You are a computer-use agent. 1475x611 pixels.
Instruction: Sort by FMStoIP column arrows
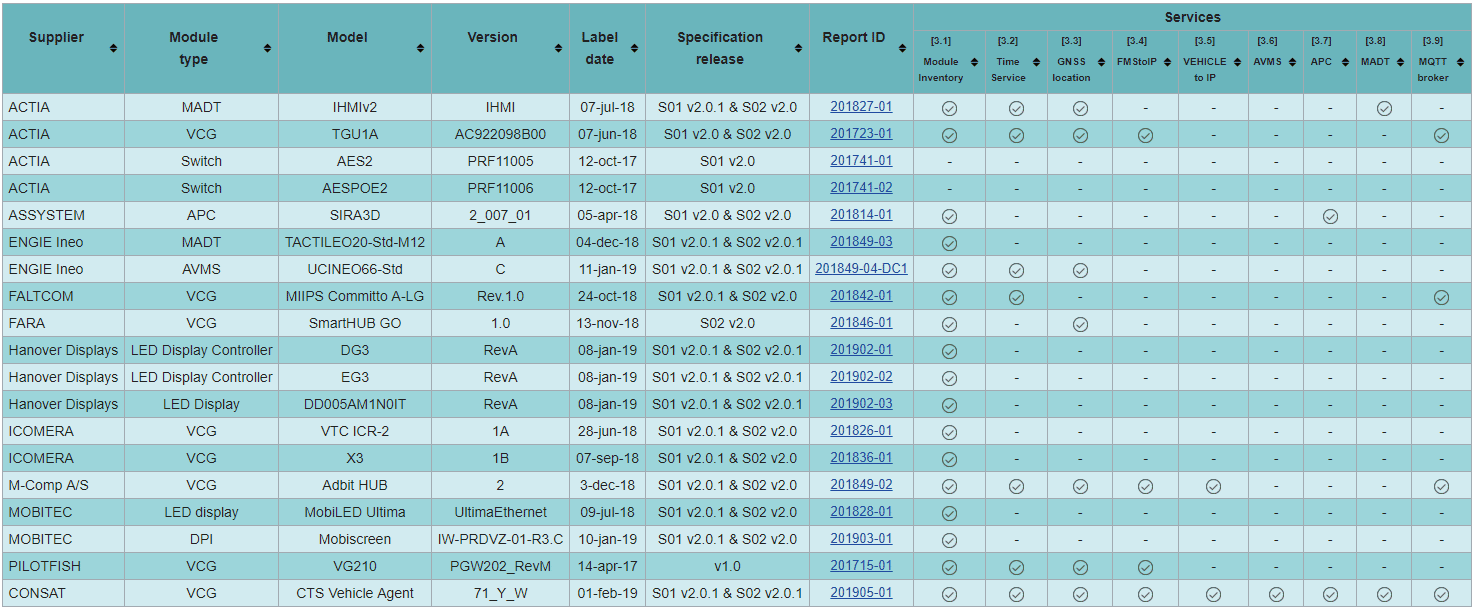coord(1167,62)
